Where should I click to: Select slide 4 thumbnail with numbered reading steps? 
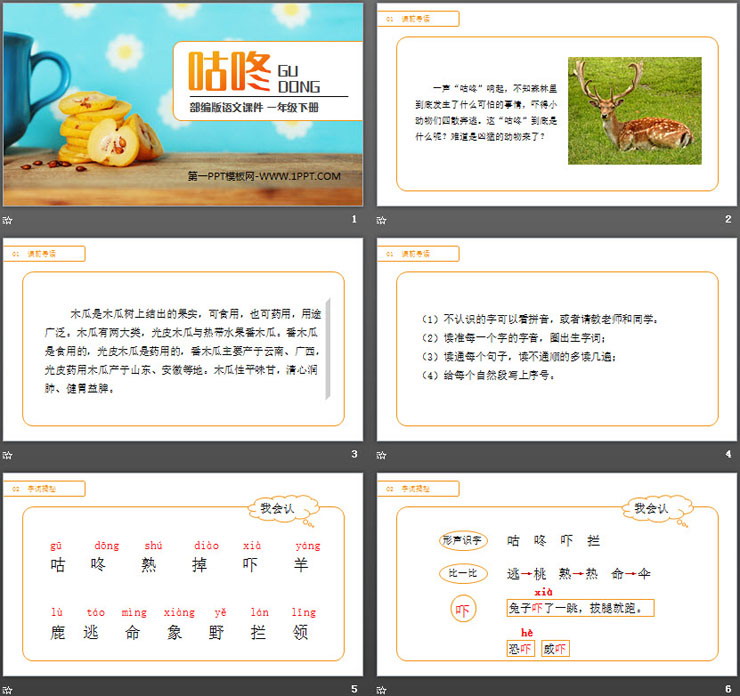pyautogui.click(x=556, y=339)
